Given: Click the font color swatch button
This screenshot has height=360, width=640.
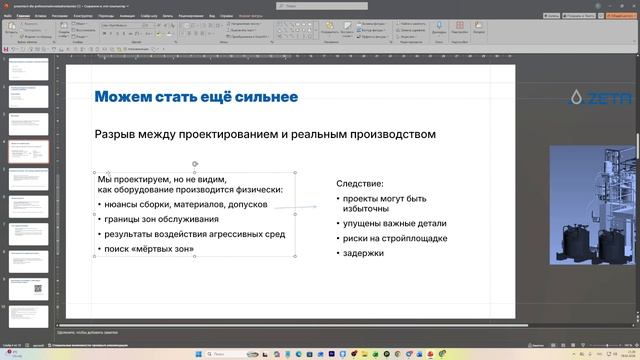Looking at the screenshot, I should tap(170, 34).
